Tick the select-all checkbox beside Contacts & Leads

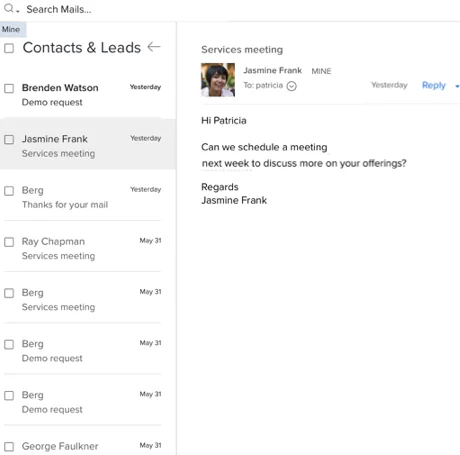coord(9,48)
